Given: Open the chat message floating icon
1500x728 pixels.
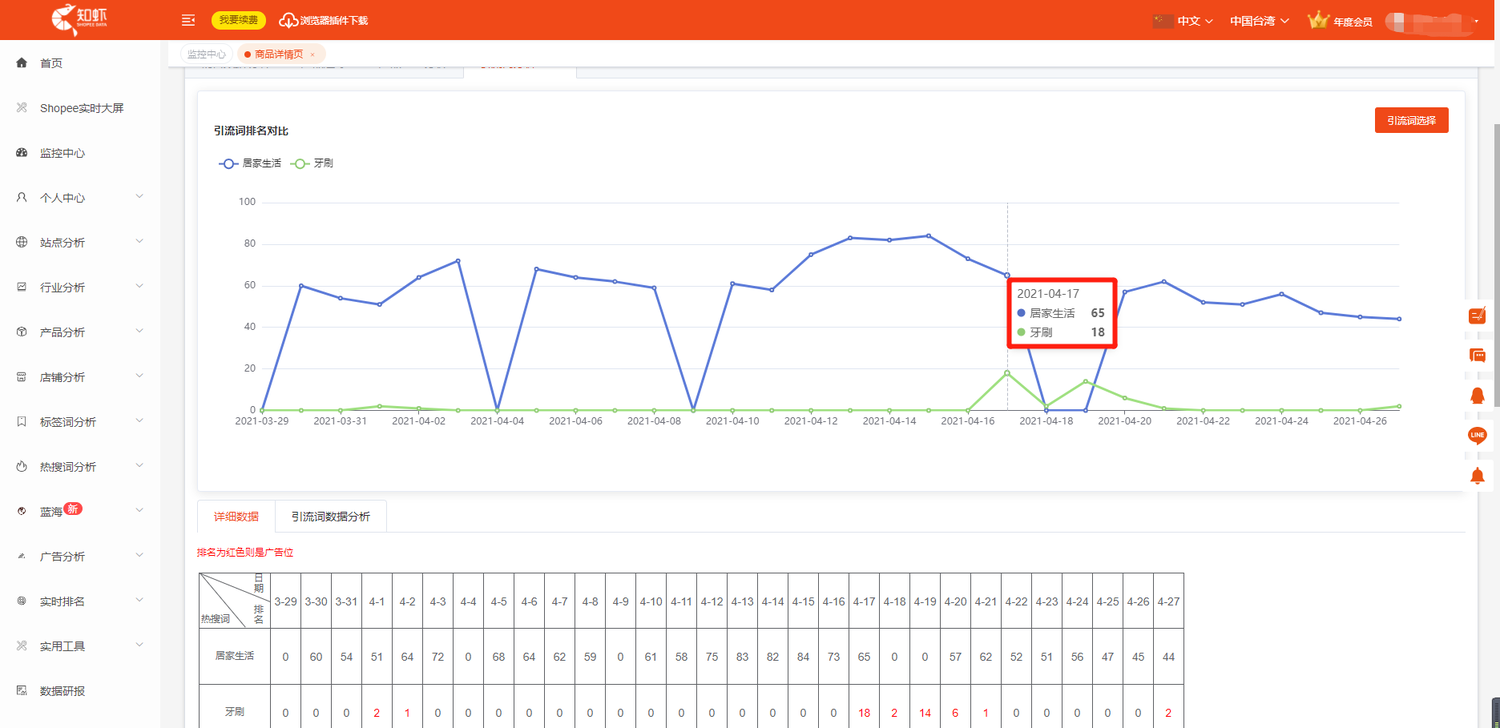Looking at the screenshot, I should click(x=1477, y=355).
